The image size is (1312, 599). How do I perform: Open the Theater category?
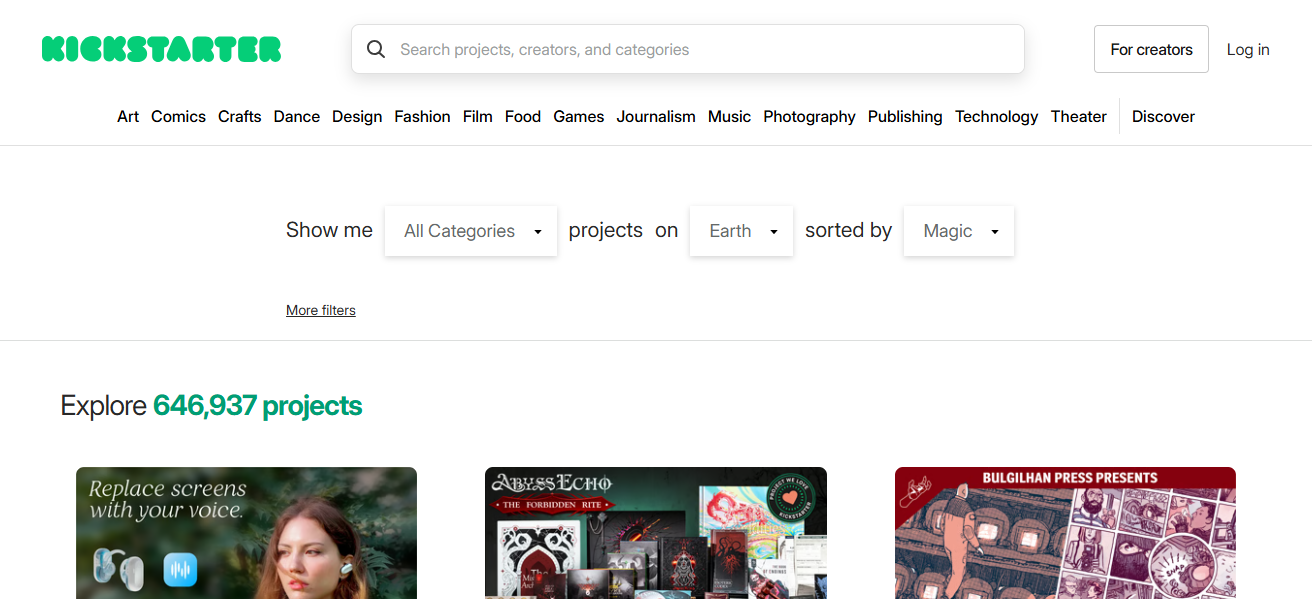(1079, 116)
